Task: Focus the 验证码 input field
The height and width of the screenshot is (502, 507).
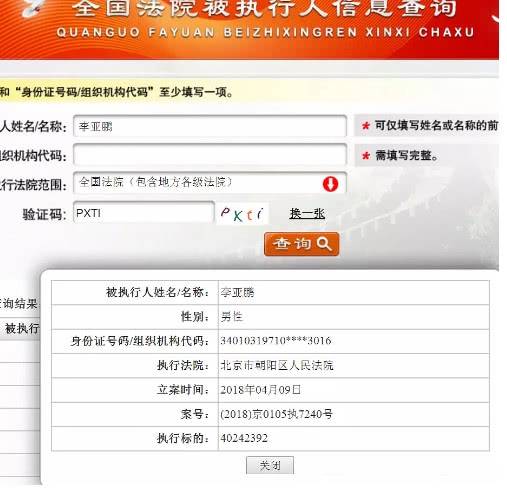Action: [x=143, y=212]
